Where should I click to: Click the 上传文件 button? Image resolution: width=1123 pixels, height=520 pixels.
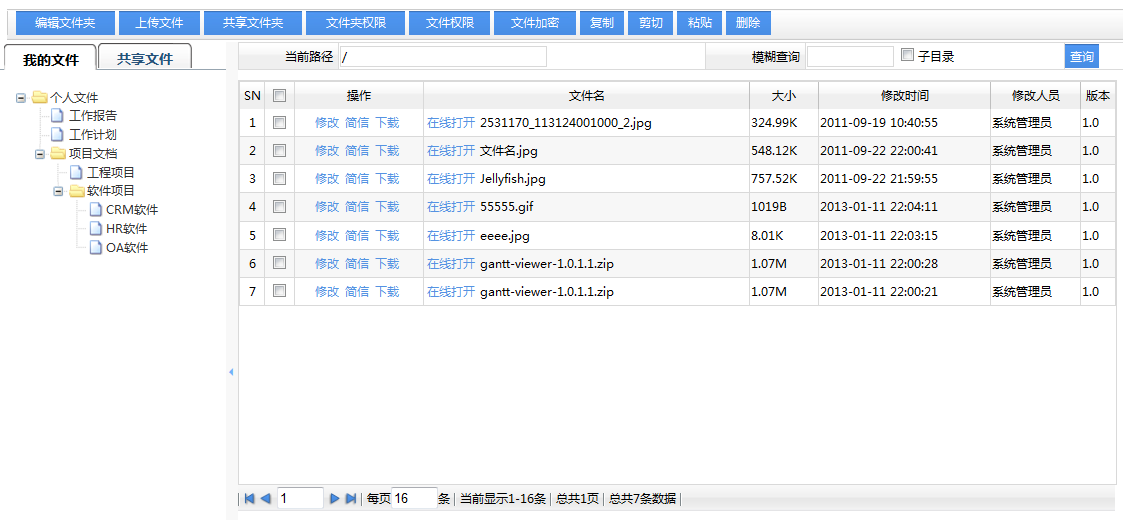[x=159, y=23]
